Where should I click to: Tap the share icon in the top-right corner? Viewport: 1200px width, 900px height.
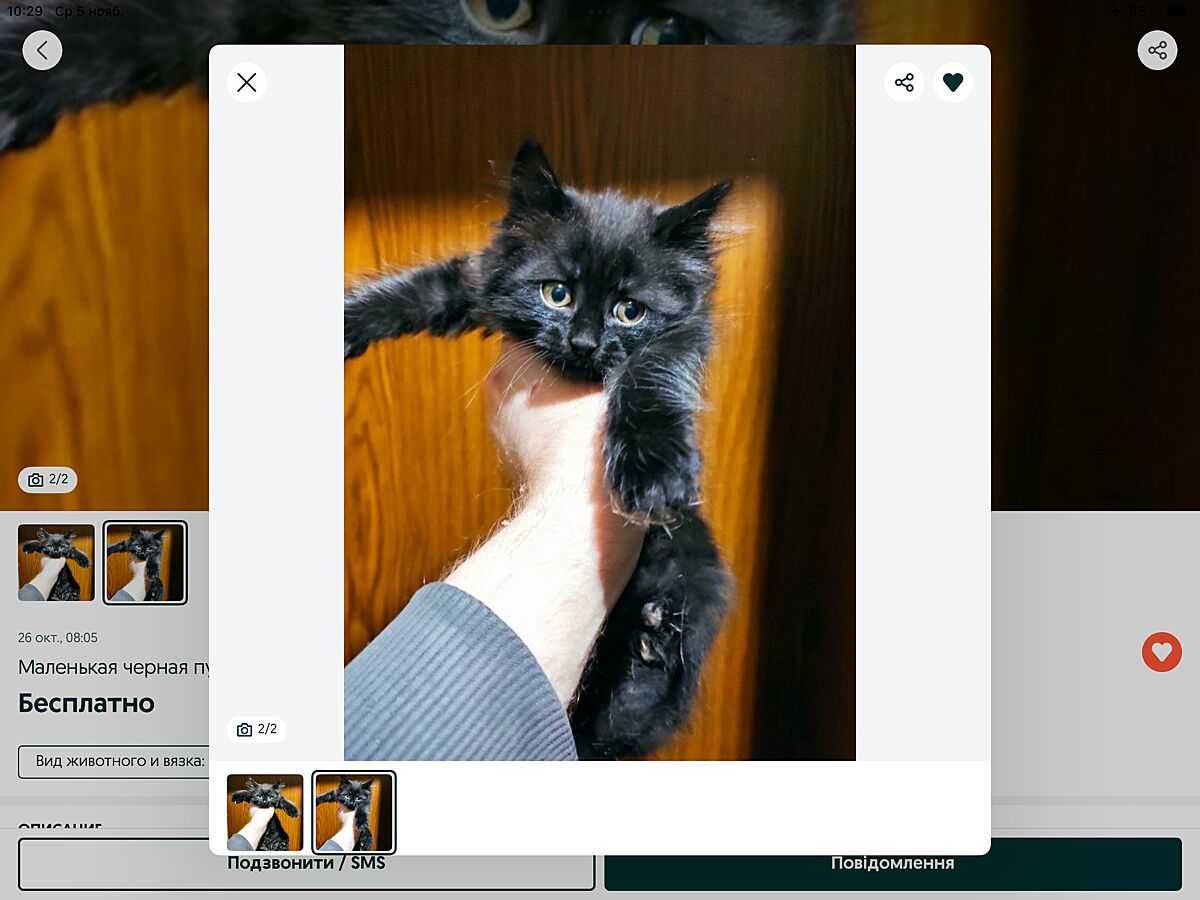pyautogui.click(x=1157, y=50)
